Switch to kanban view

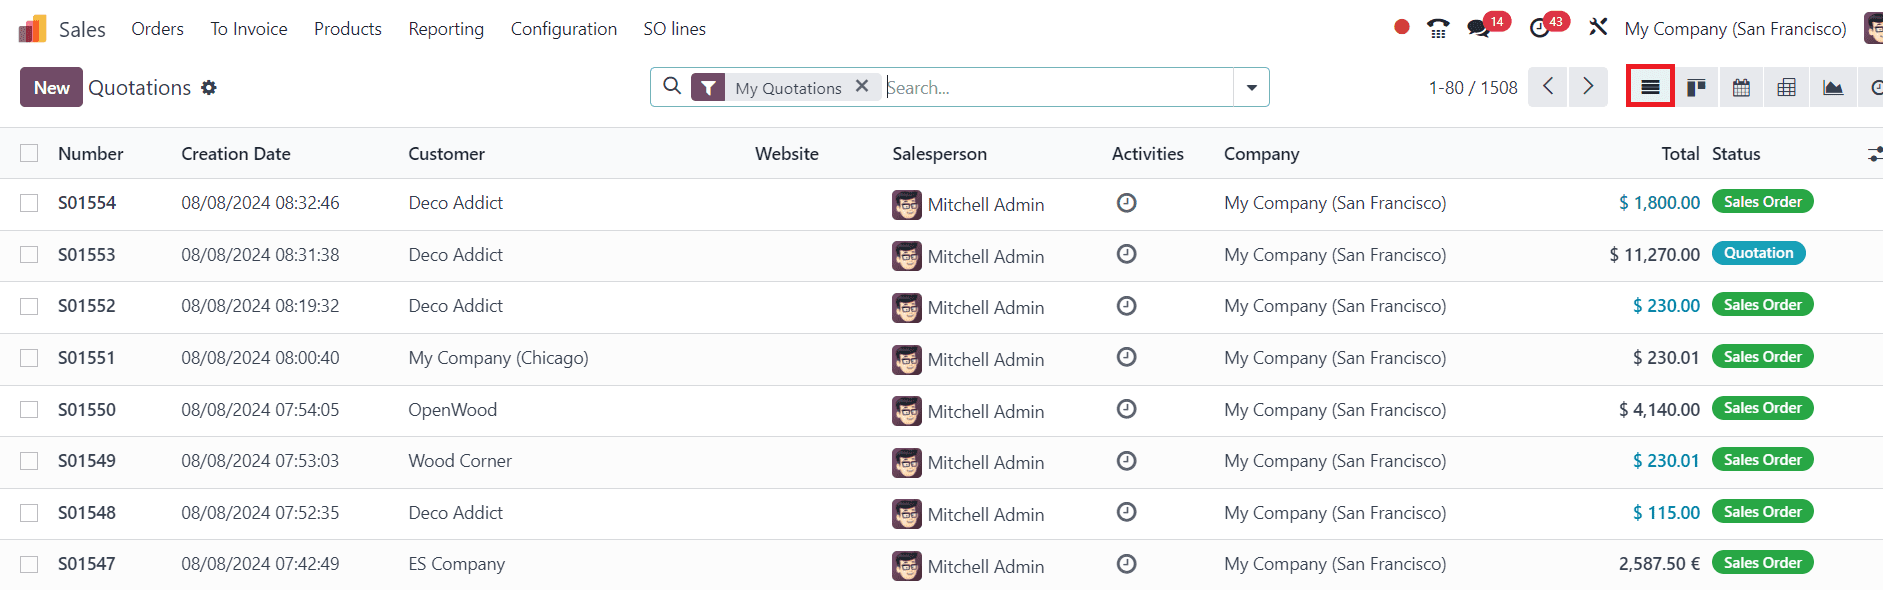[1696, 88]
